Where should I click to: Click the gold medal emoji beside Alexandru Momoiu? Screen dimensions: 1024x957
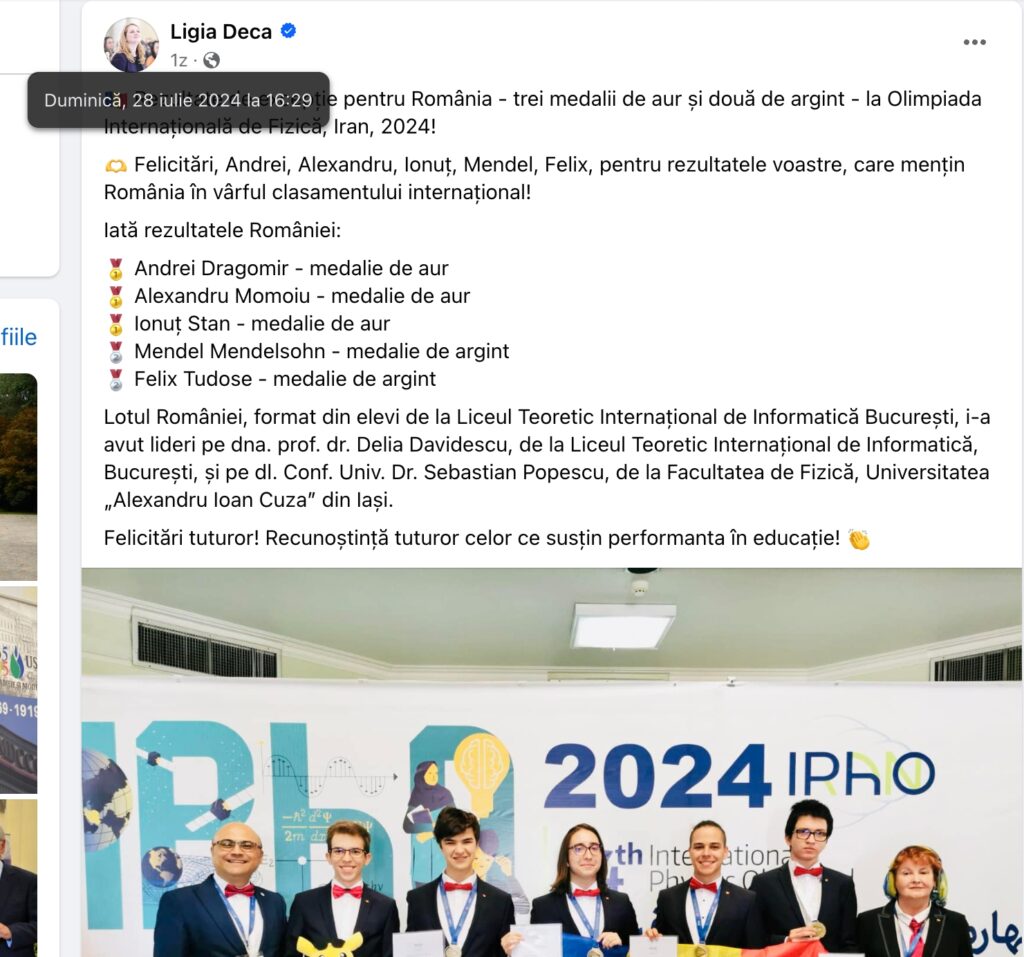pos(116,297)
